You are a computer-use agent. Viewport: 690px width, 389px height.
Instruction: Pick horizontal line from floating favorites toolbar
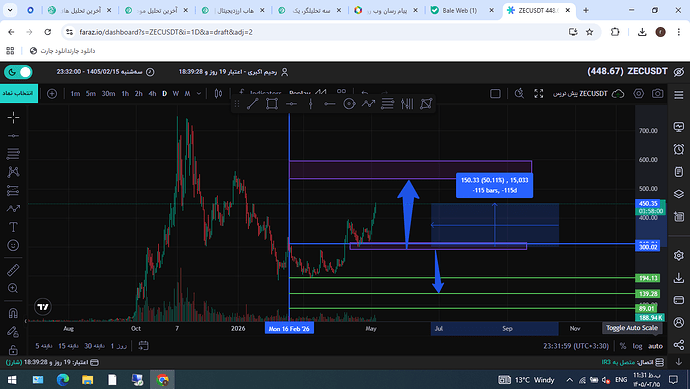tap(291, 104)
